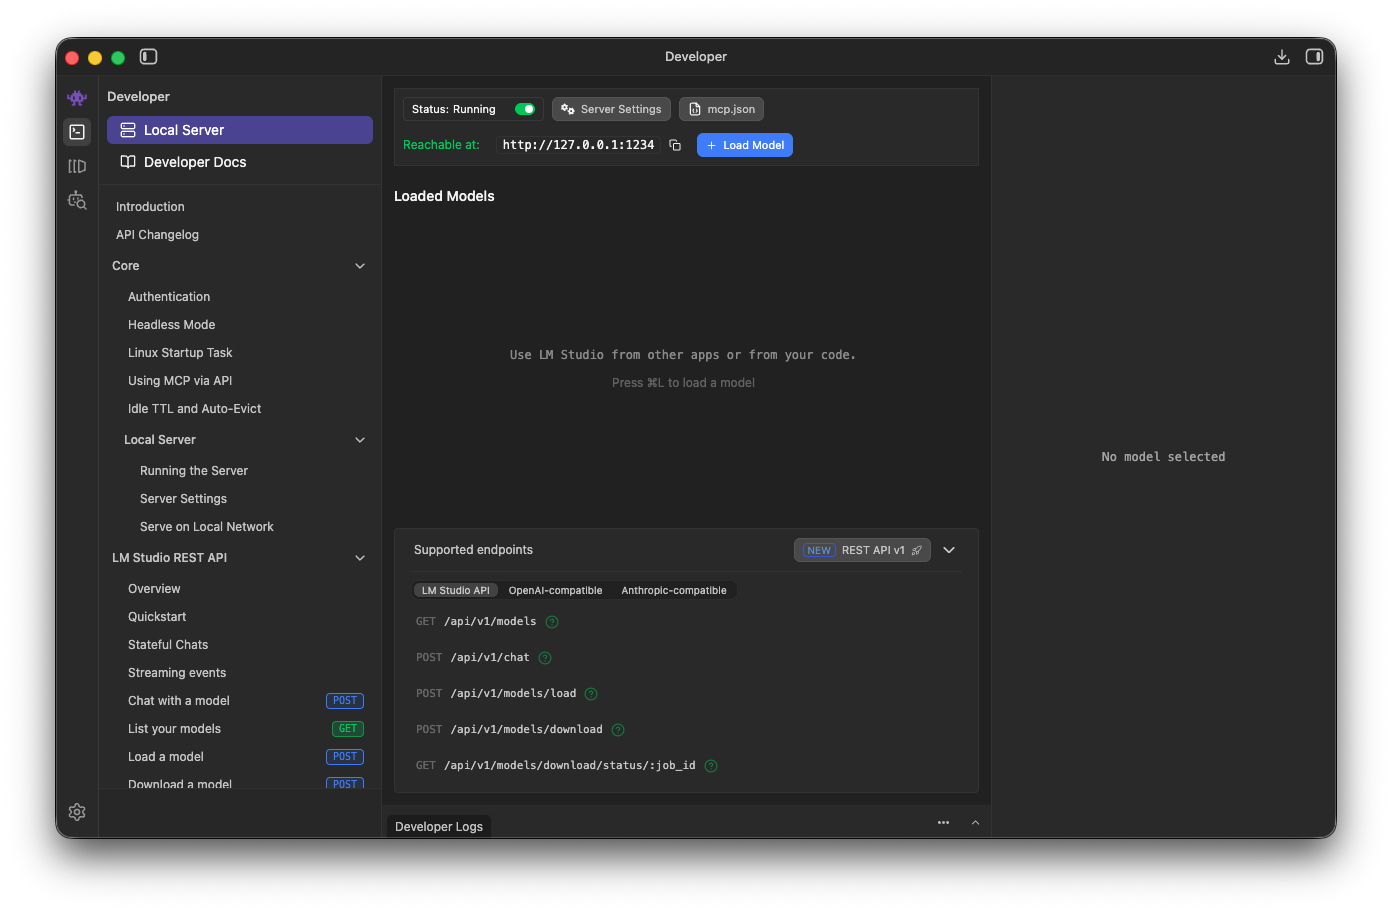Open app Settings via the gear icon
Image resolution: width=1392 pixels, height=912 pixels.
(x=77, y=812)
